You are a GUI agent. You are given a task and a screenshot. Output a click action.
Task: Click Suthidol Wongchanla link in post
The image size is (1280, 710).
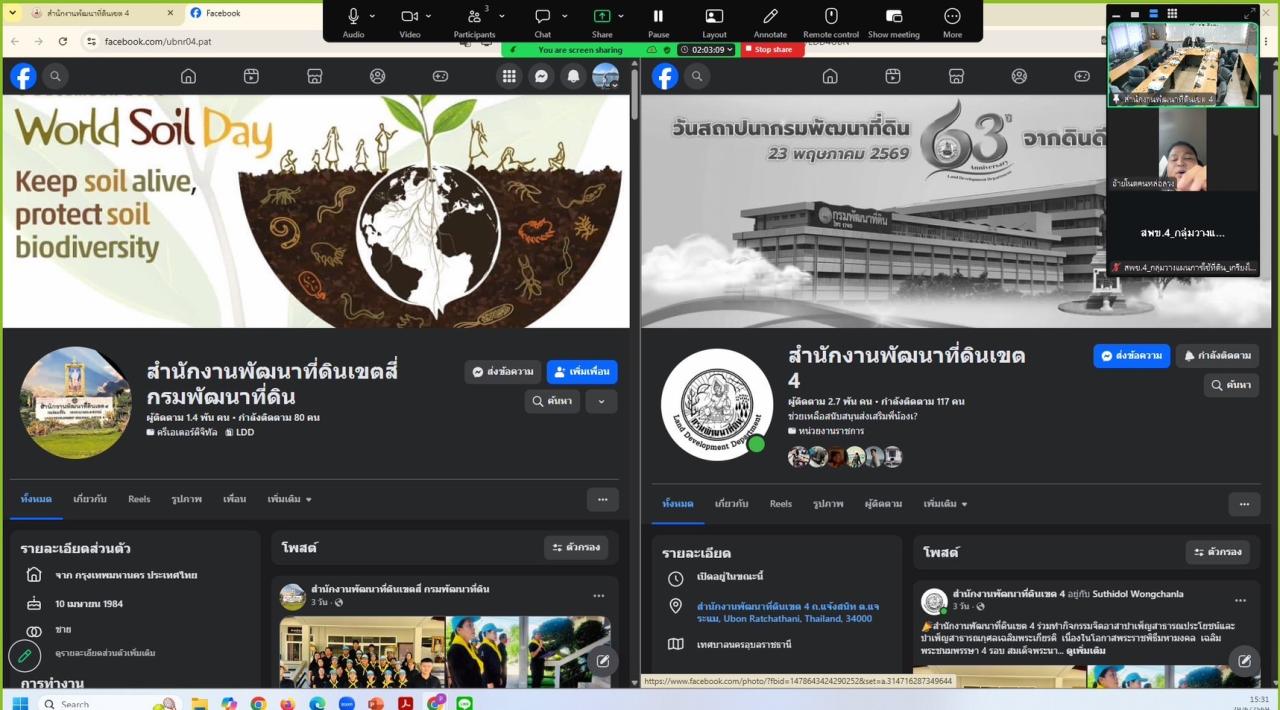click(x=1139, y=593)
